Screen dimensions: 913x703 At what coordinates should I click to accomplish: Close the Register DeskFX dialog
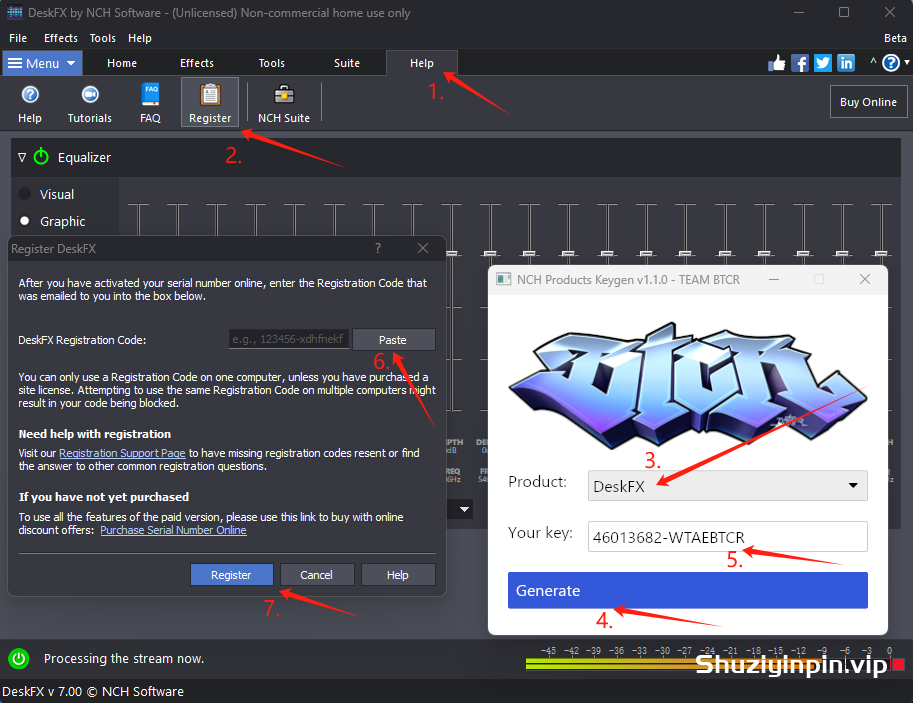423,248
